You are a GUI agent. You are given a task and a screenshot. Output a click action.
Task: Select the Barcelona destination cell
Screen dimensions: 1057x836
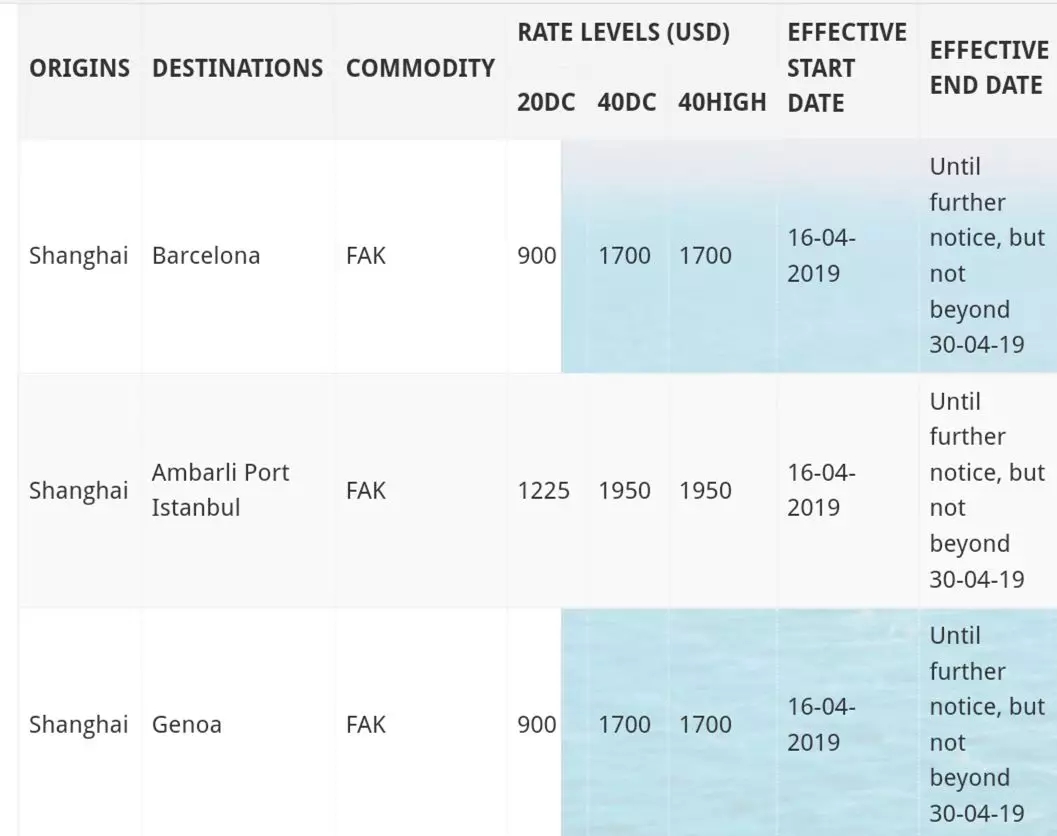(206, 256)
